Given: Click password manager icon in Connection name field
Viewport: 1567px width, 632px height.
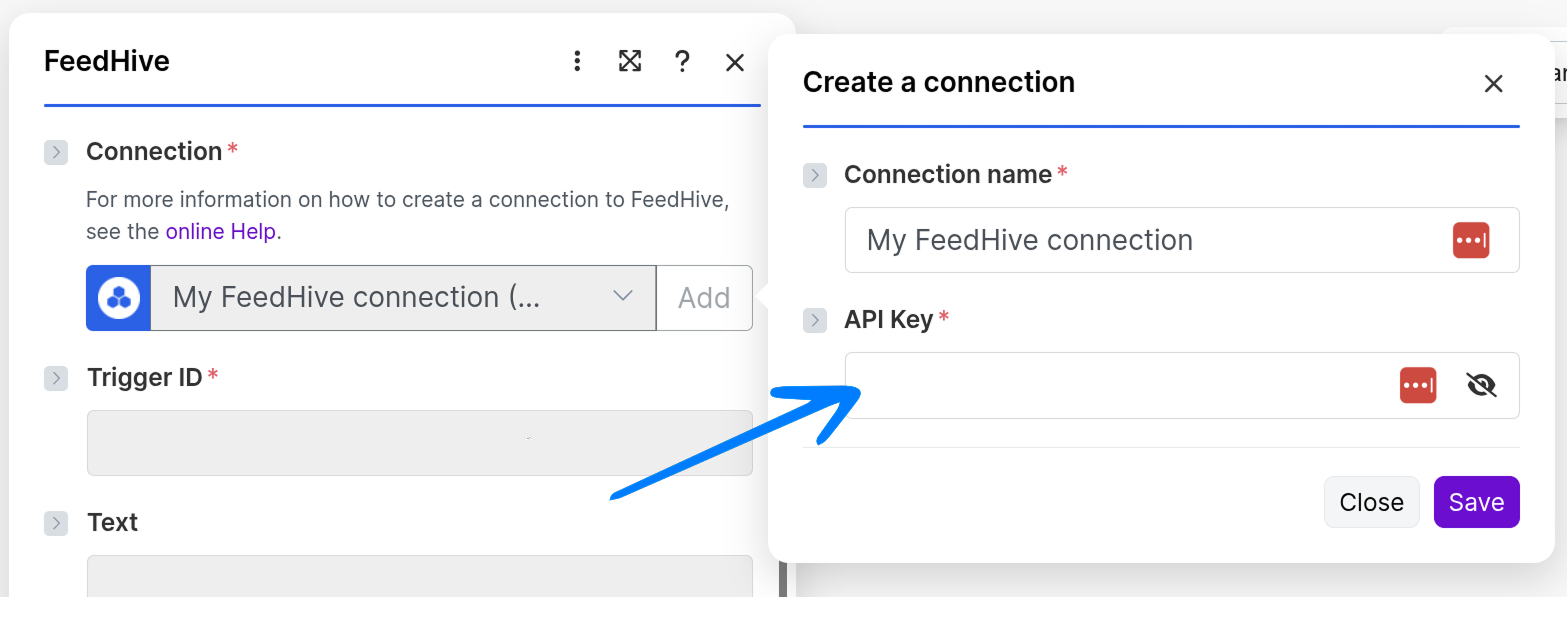Looking at the screenshot, I should (x=1471, y=240).
